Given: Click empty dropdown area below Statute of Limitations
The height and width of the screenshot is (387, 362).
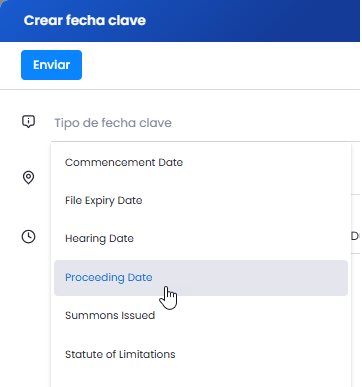Looking at the screenshot, I should click(x=201, y=380).
